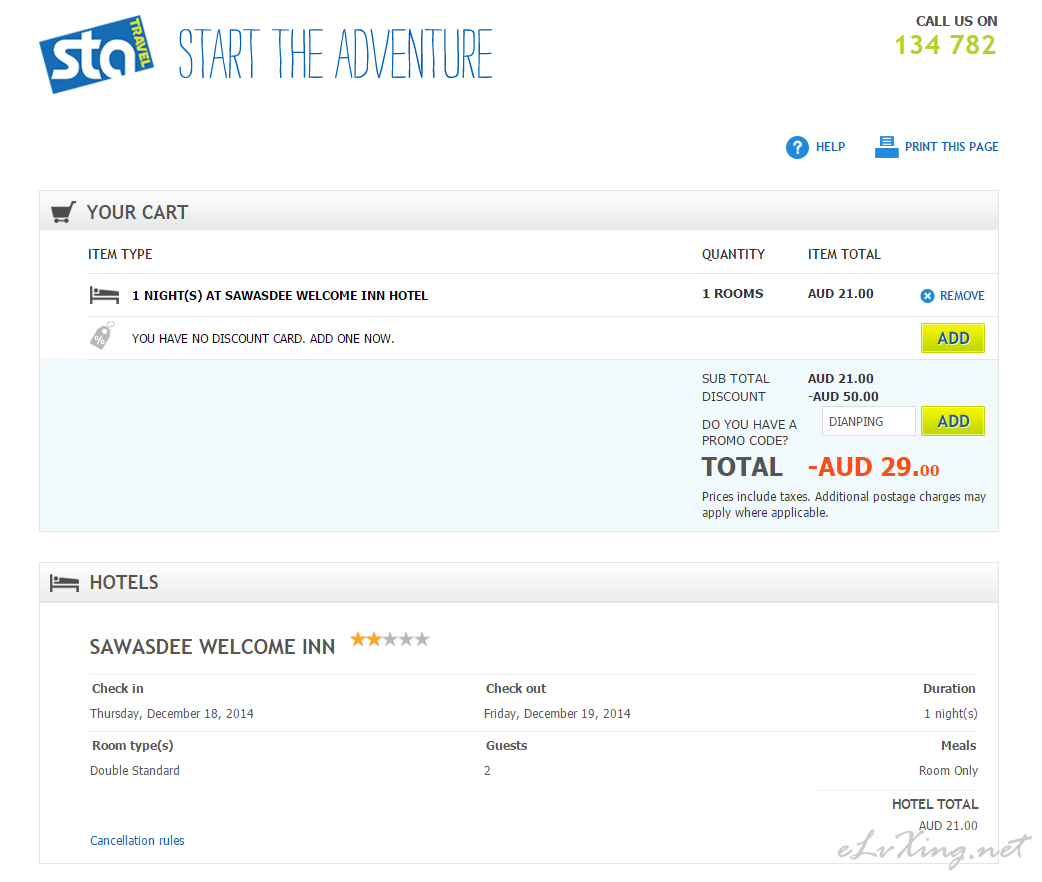The image size is (1042, 882).
Task: Open Cancellation rules link
Action: (138, 841)
